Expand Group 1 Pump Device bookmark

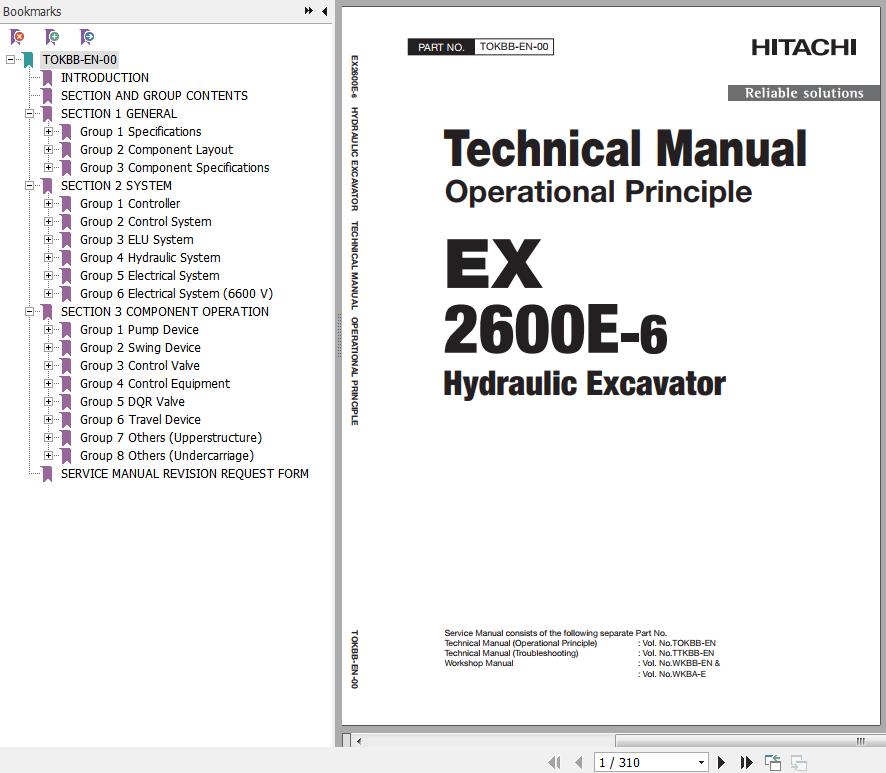(49, 330)
